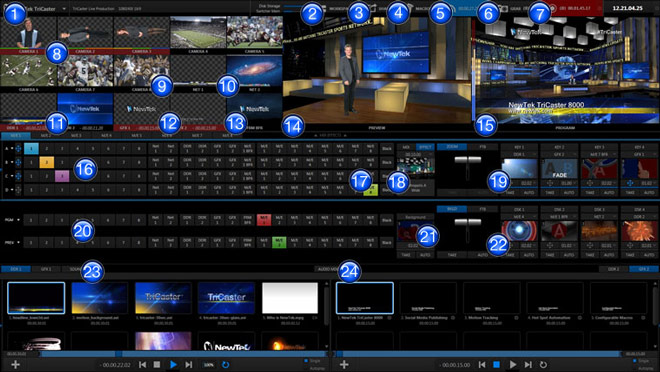Expand the PREV row options arrow
This screenshot has width=660, height=372.
pos(18,242)
